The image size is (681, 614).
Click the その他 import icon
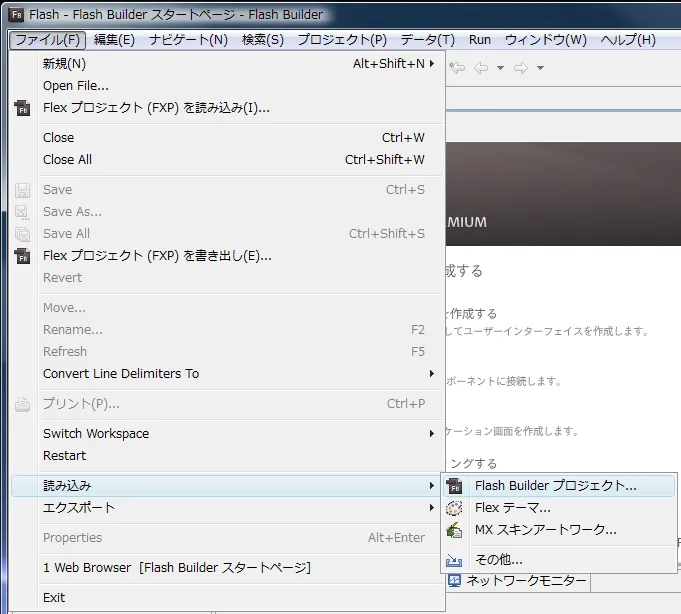pos(454,560)
